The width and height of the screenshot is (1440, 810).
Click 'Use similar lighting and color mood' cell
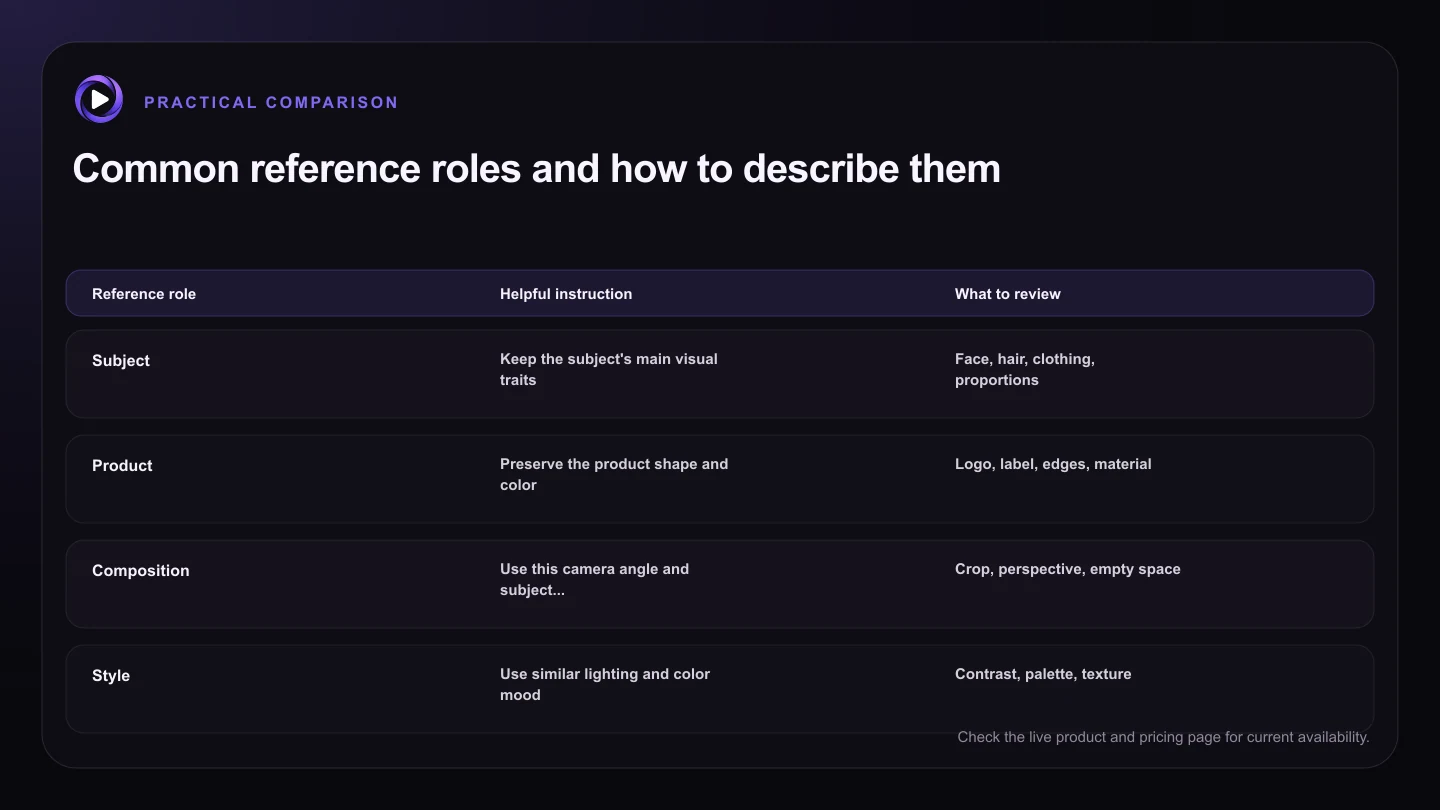coord(605,684)
